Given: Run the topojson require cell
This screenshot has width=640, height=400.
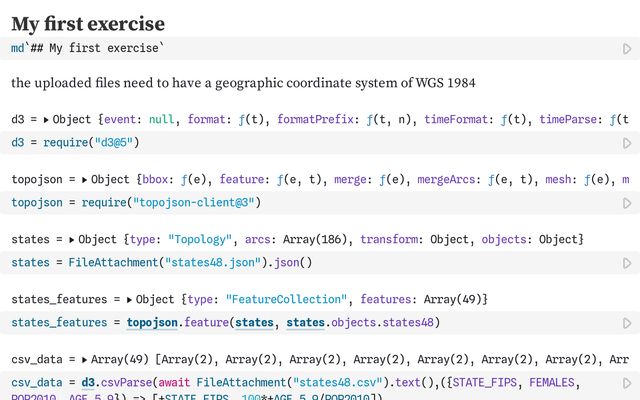Looking at the screenshot, I should [627, 203].
